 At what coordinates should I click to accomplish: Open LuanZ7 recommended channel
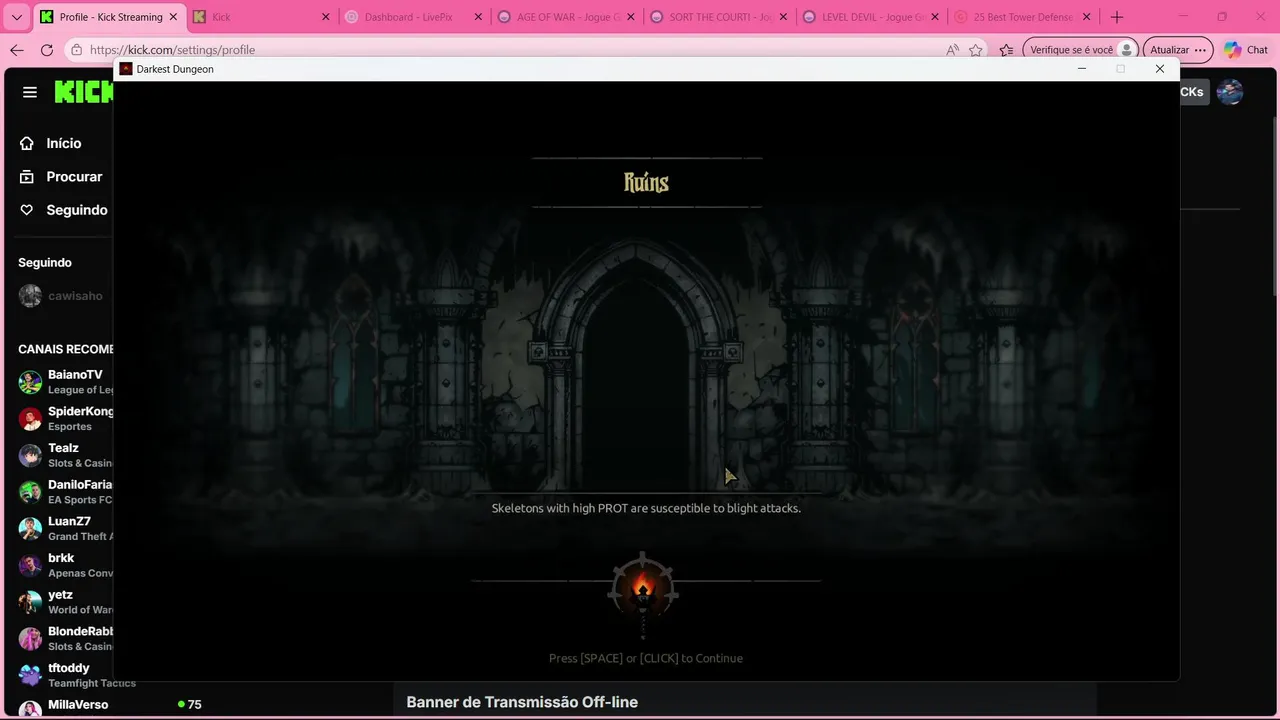coord(64,528)
